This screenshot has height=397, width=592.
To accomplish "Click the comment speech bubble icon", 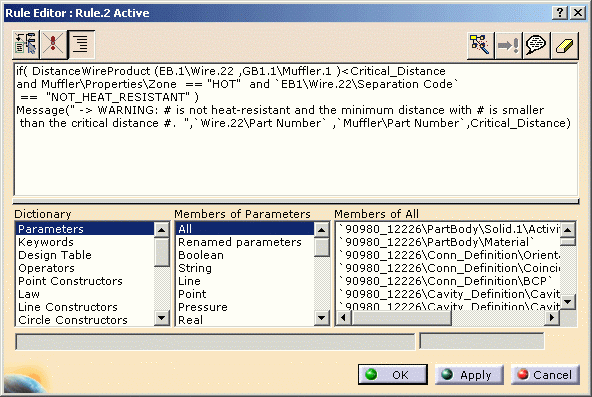I will tap(536, 45).
